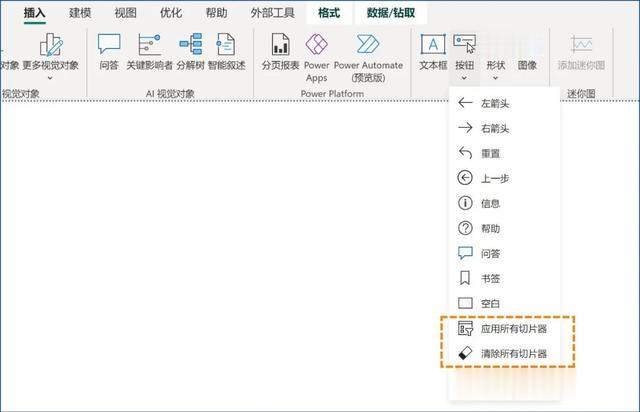Switch to the 插入 ribbon tab
This screenshot has width=640, height=412.
coord(34,13)
